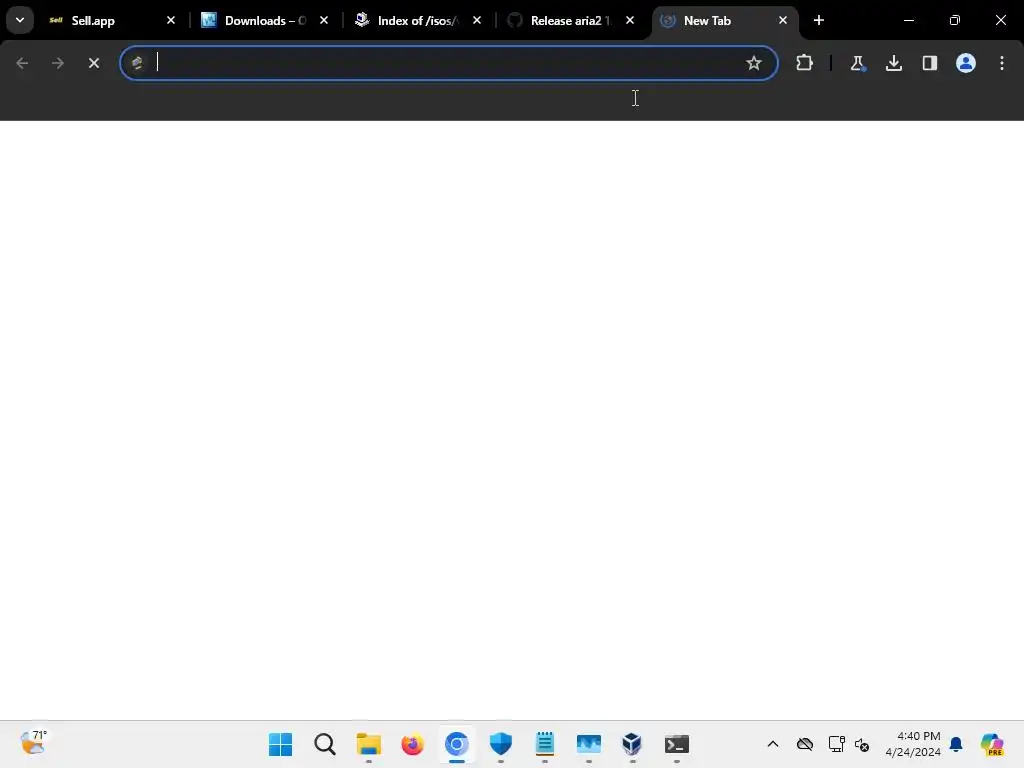Open the network status tray icon
Viewport: 1024px width, 768px height.
coord(837,744)
